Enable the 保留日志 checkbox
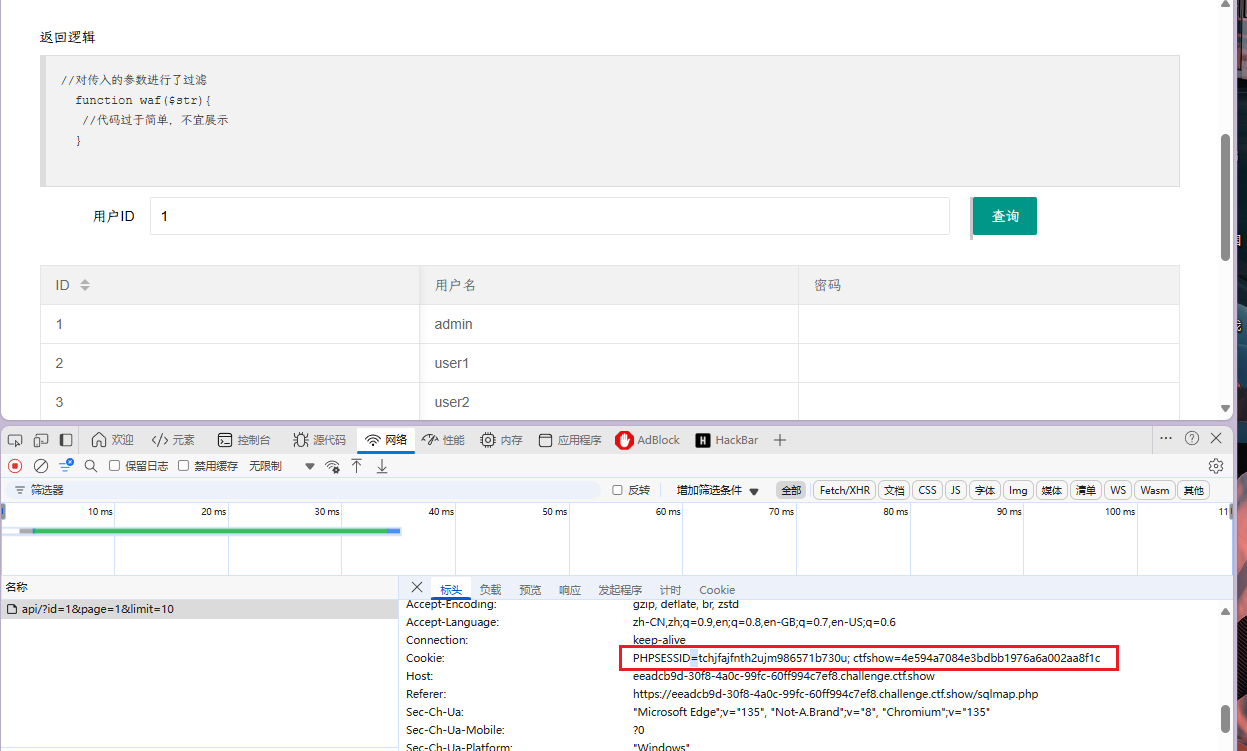 click(115, 466)
